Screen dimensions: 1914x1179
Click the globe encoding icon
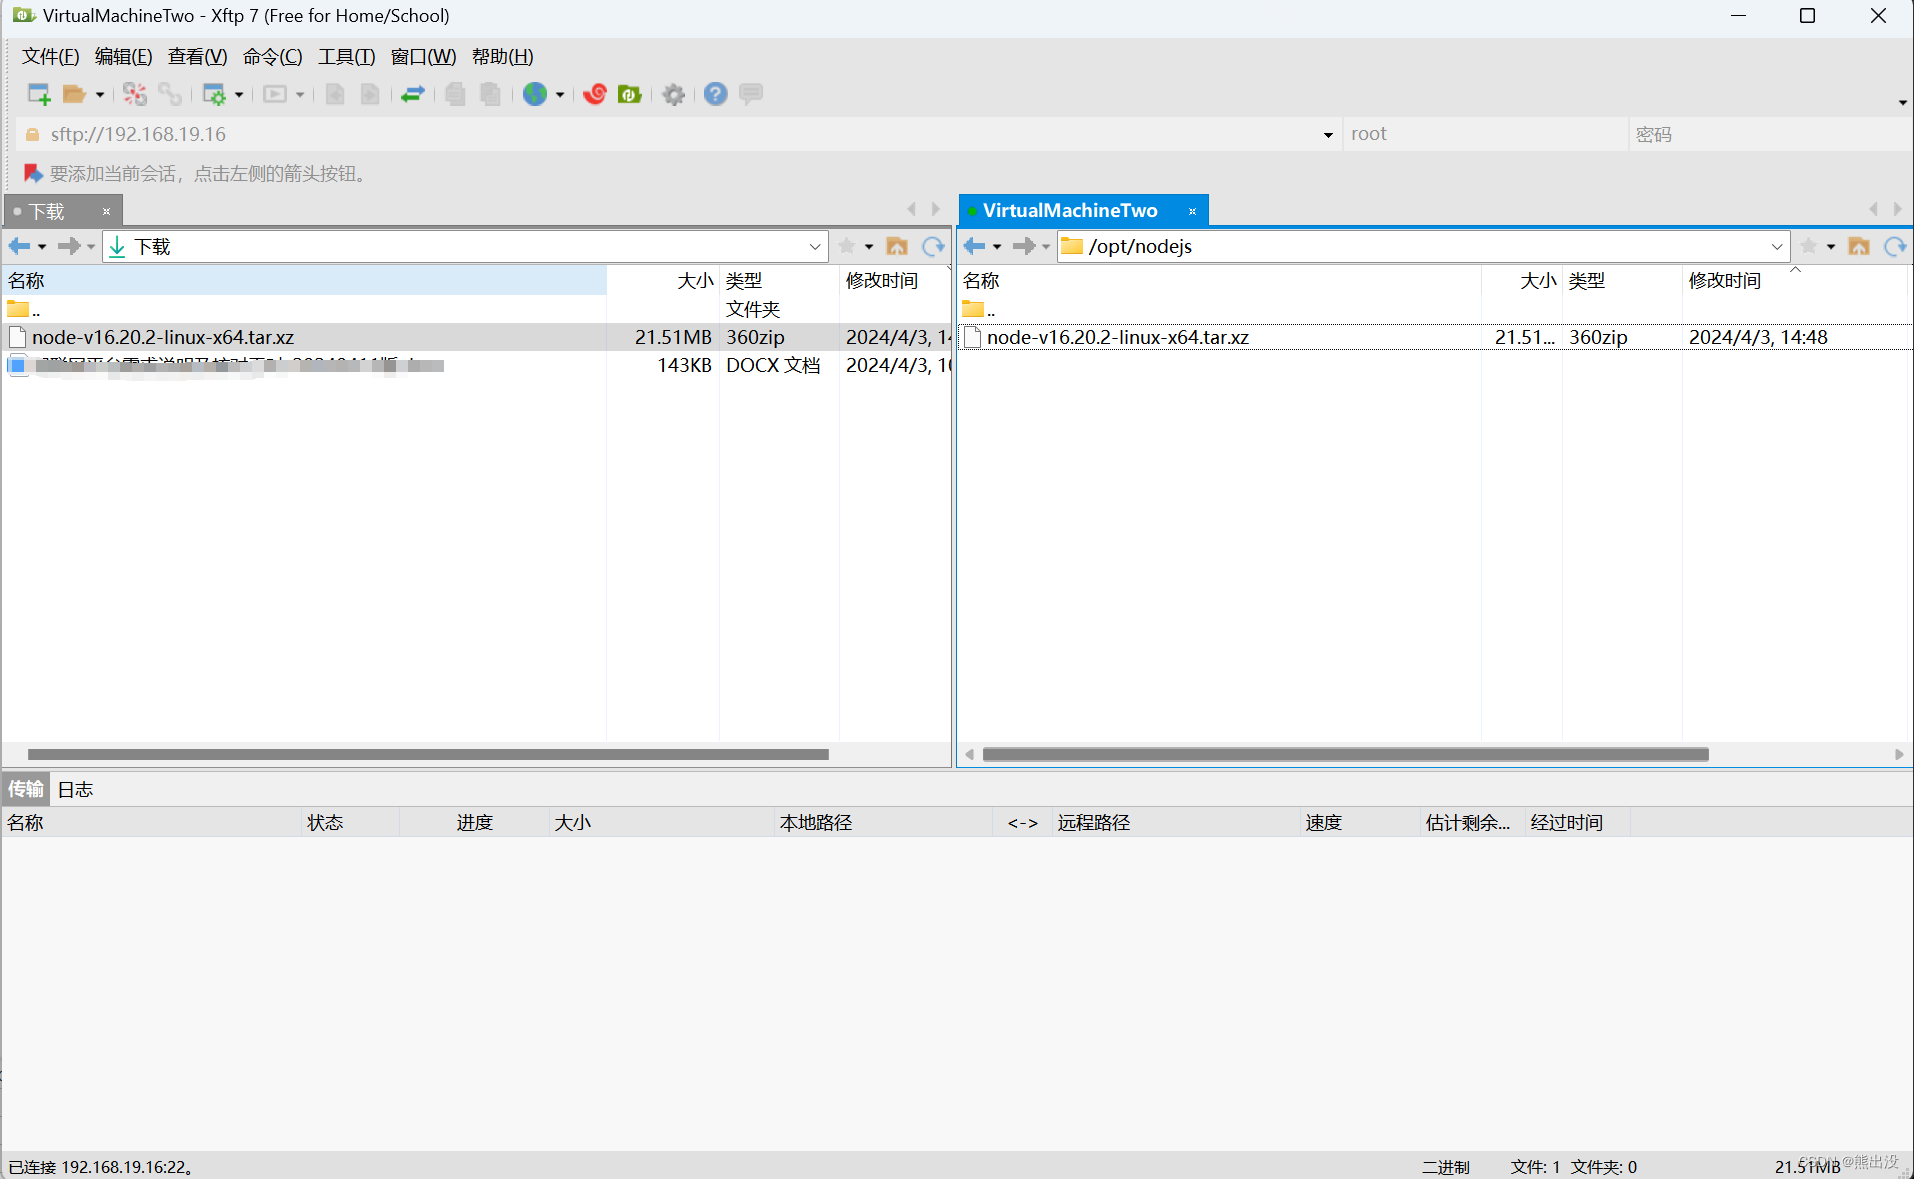coord(535,94)
